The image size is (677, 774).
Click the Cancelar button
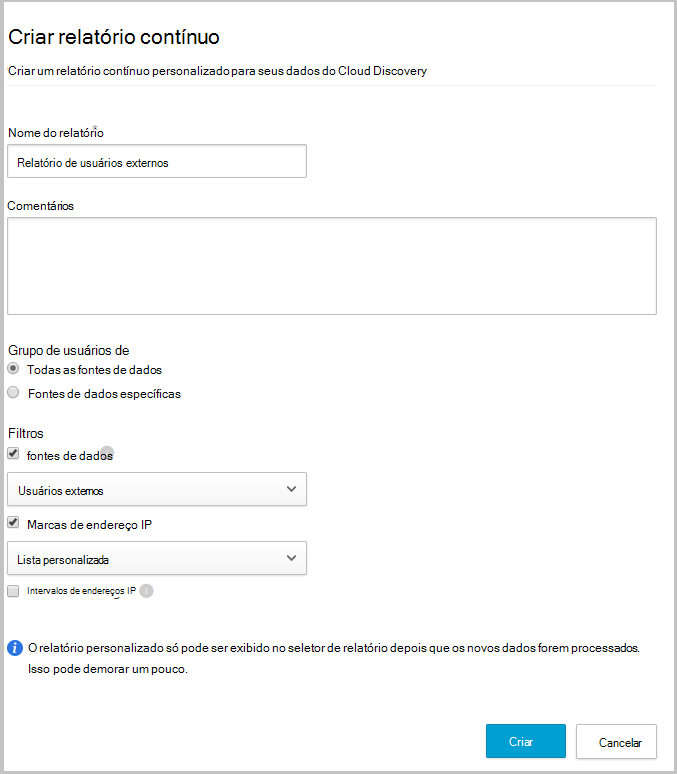[616, 742]
